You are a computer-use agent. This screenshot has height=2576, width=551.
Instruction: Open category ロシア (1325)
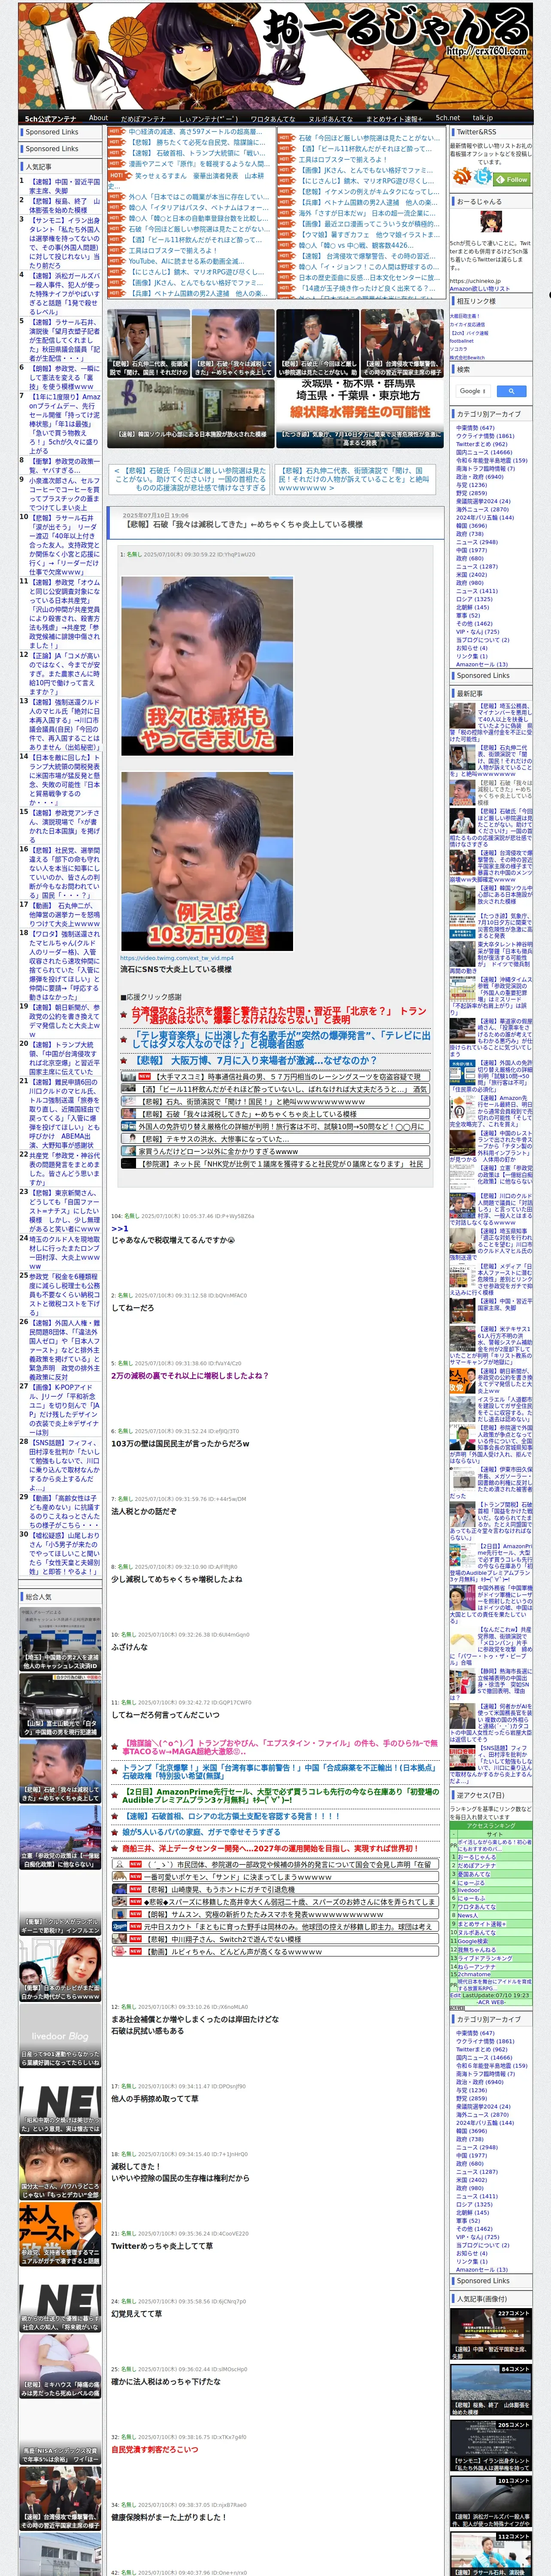tap(474, 599)
